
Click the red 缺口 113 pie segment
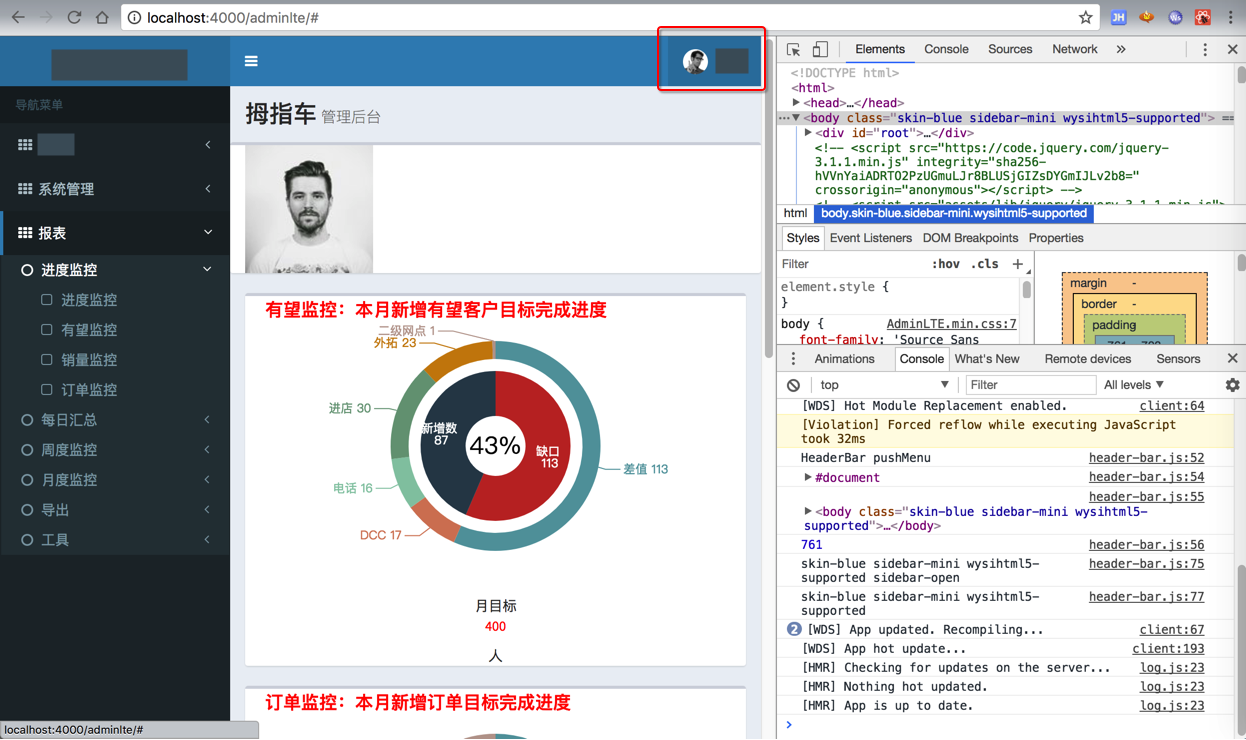pos(540,440)
